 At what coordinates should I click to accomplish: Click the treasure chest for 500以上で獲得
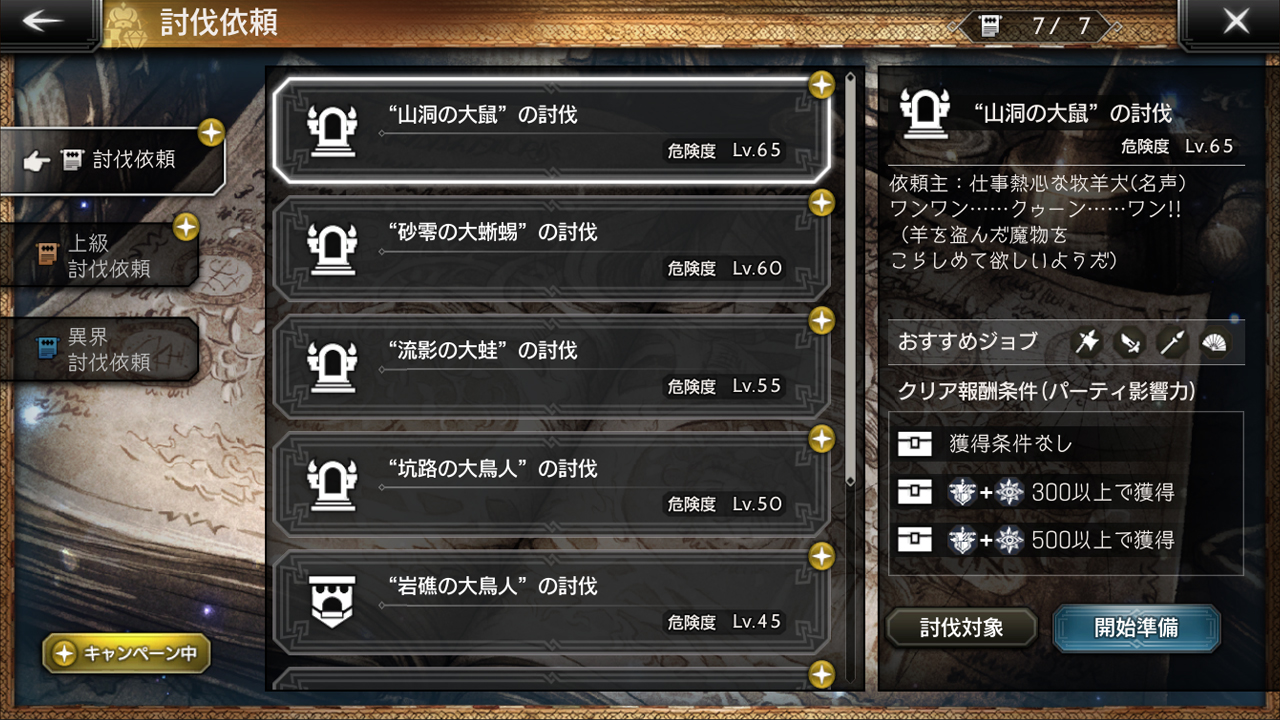pos(914,540)
